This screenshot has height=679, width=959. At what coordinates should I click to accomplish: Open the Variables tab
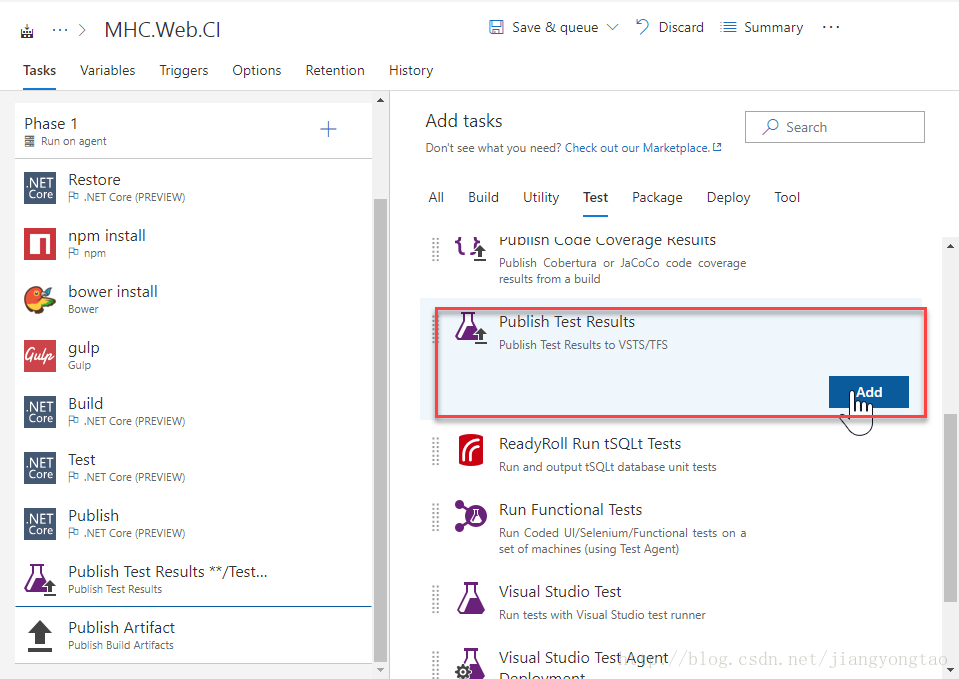point(108,70)
